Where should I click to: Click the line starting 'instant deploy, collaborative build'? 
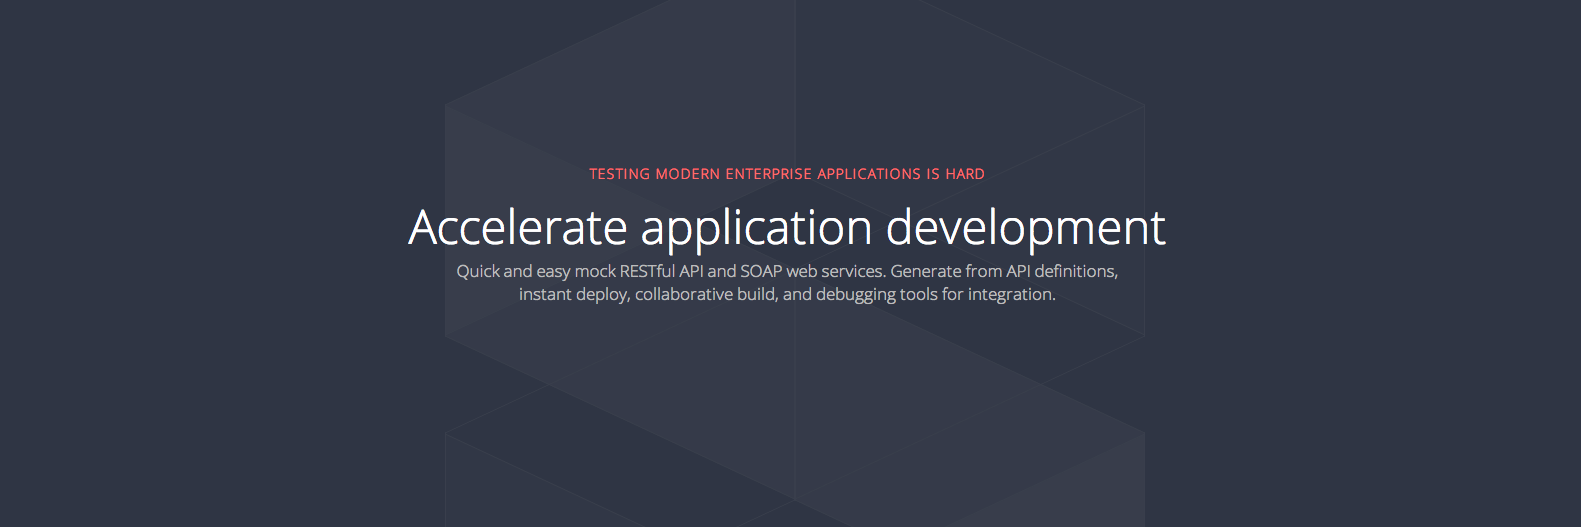787,294
